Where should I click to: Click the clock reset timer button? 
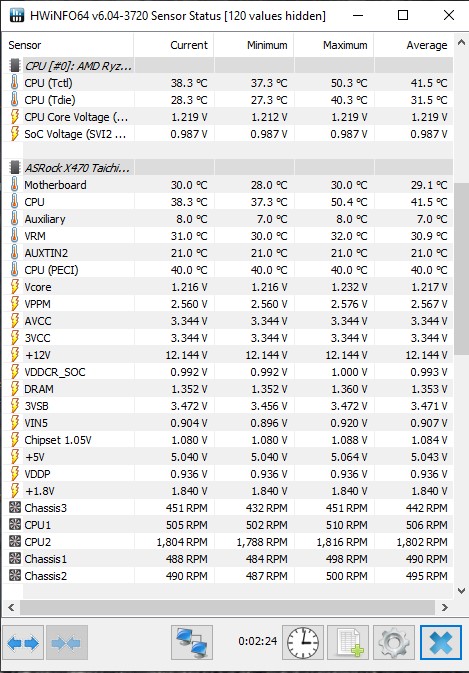303,643
